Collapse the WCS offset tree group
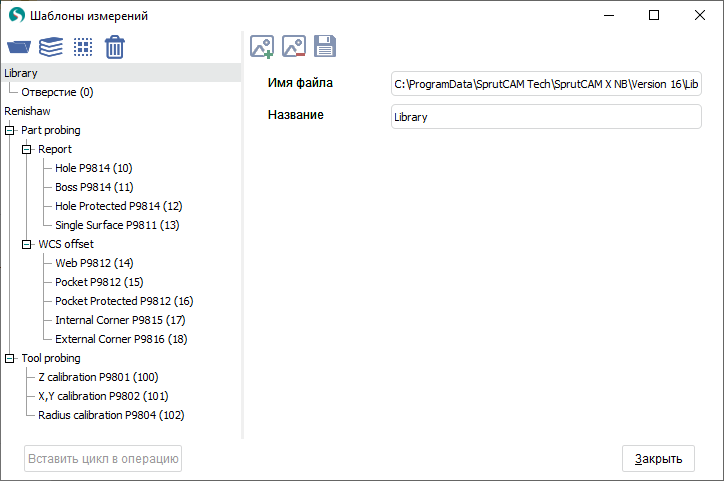Viewport: 724px width, 481px height. pos(27,244)
